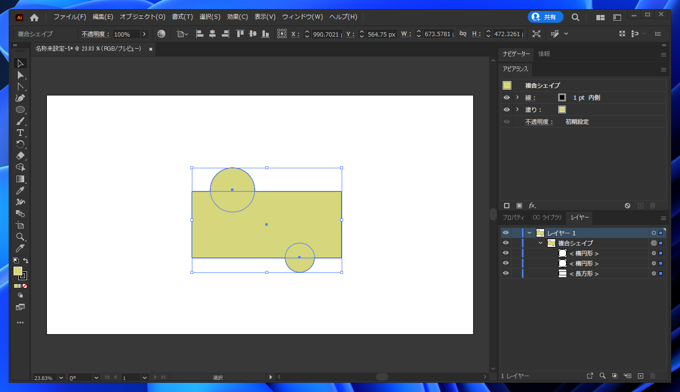Open the Layers panel flyout menu
This screenshot has width=680, height=392.
click(x=663, y=218)
